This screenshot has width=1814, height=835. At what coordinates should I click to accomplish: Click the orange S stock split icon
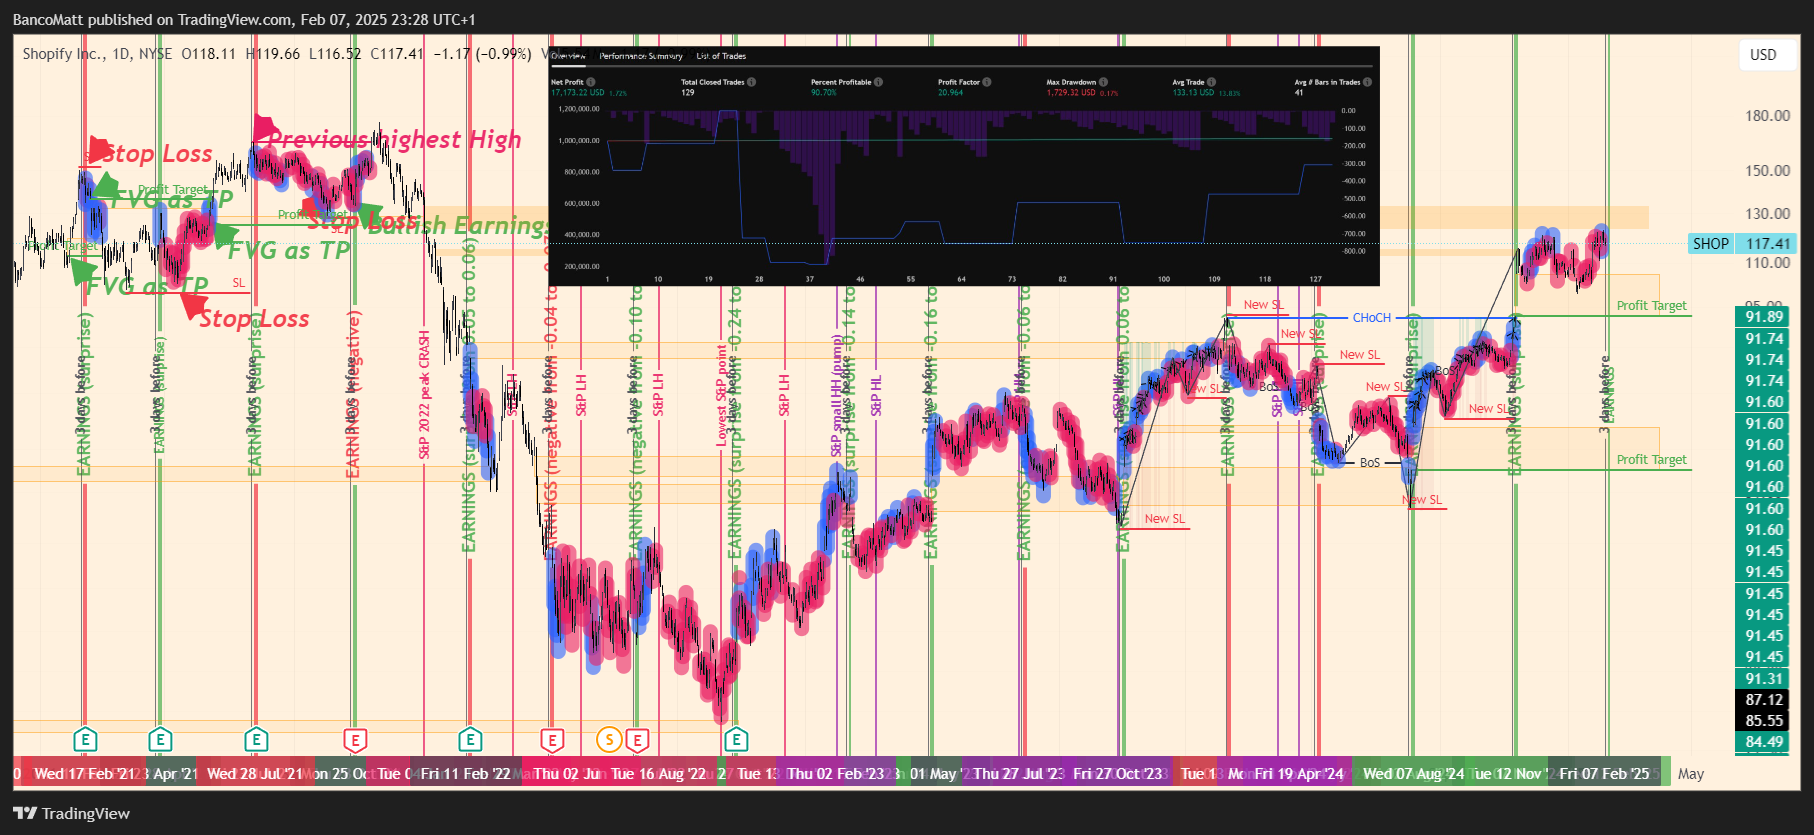(608, 740)
